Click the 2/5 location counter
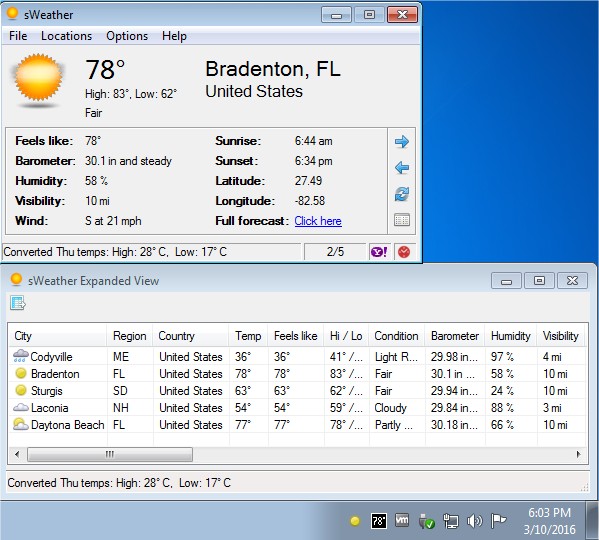This screenshot has height=540, width=599. coord(335,252)
